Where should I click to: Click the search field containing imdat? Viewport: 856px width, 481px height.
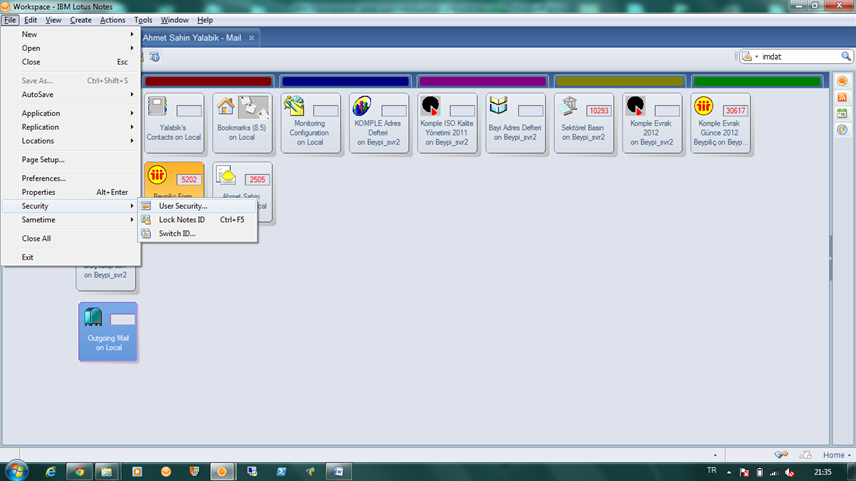(800, 56)
